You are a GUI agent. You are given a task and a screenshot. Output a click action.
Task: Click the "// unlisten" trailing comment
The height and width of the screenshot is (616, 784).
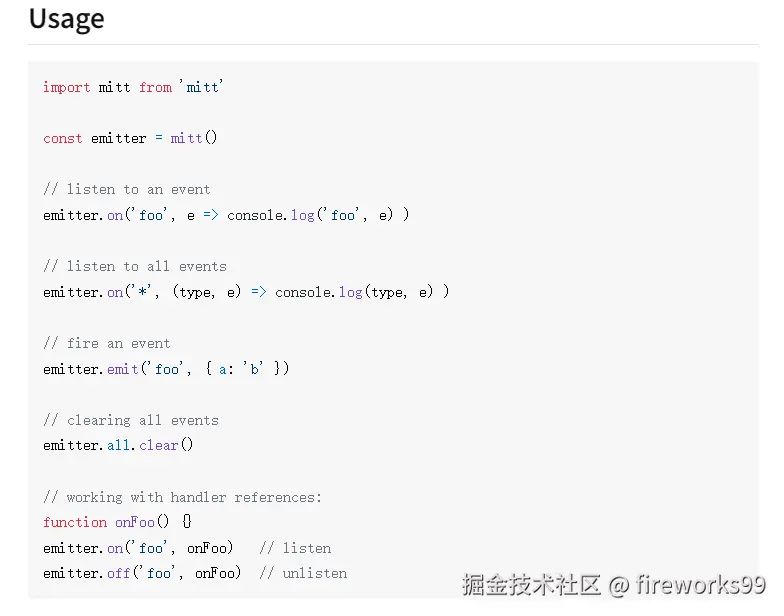click(x=303, y=573)
